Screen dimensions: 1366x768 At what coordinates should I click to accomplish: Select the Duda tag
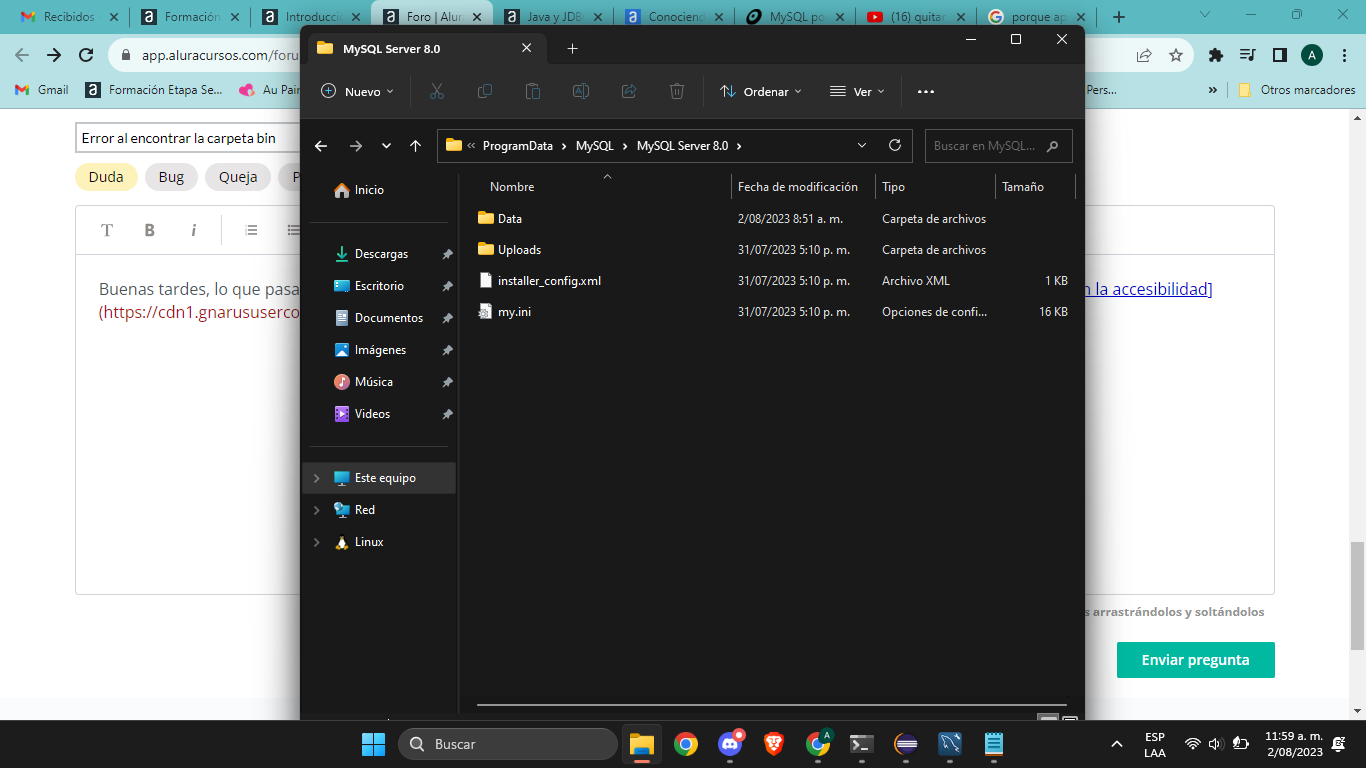[106, 177]
